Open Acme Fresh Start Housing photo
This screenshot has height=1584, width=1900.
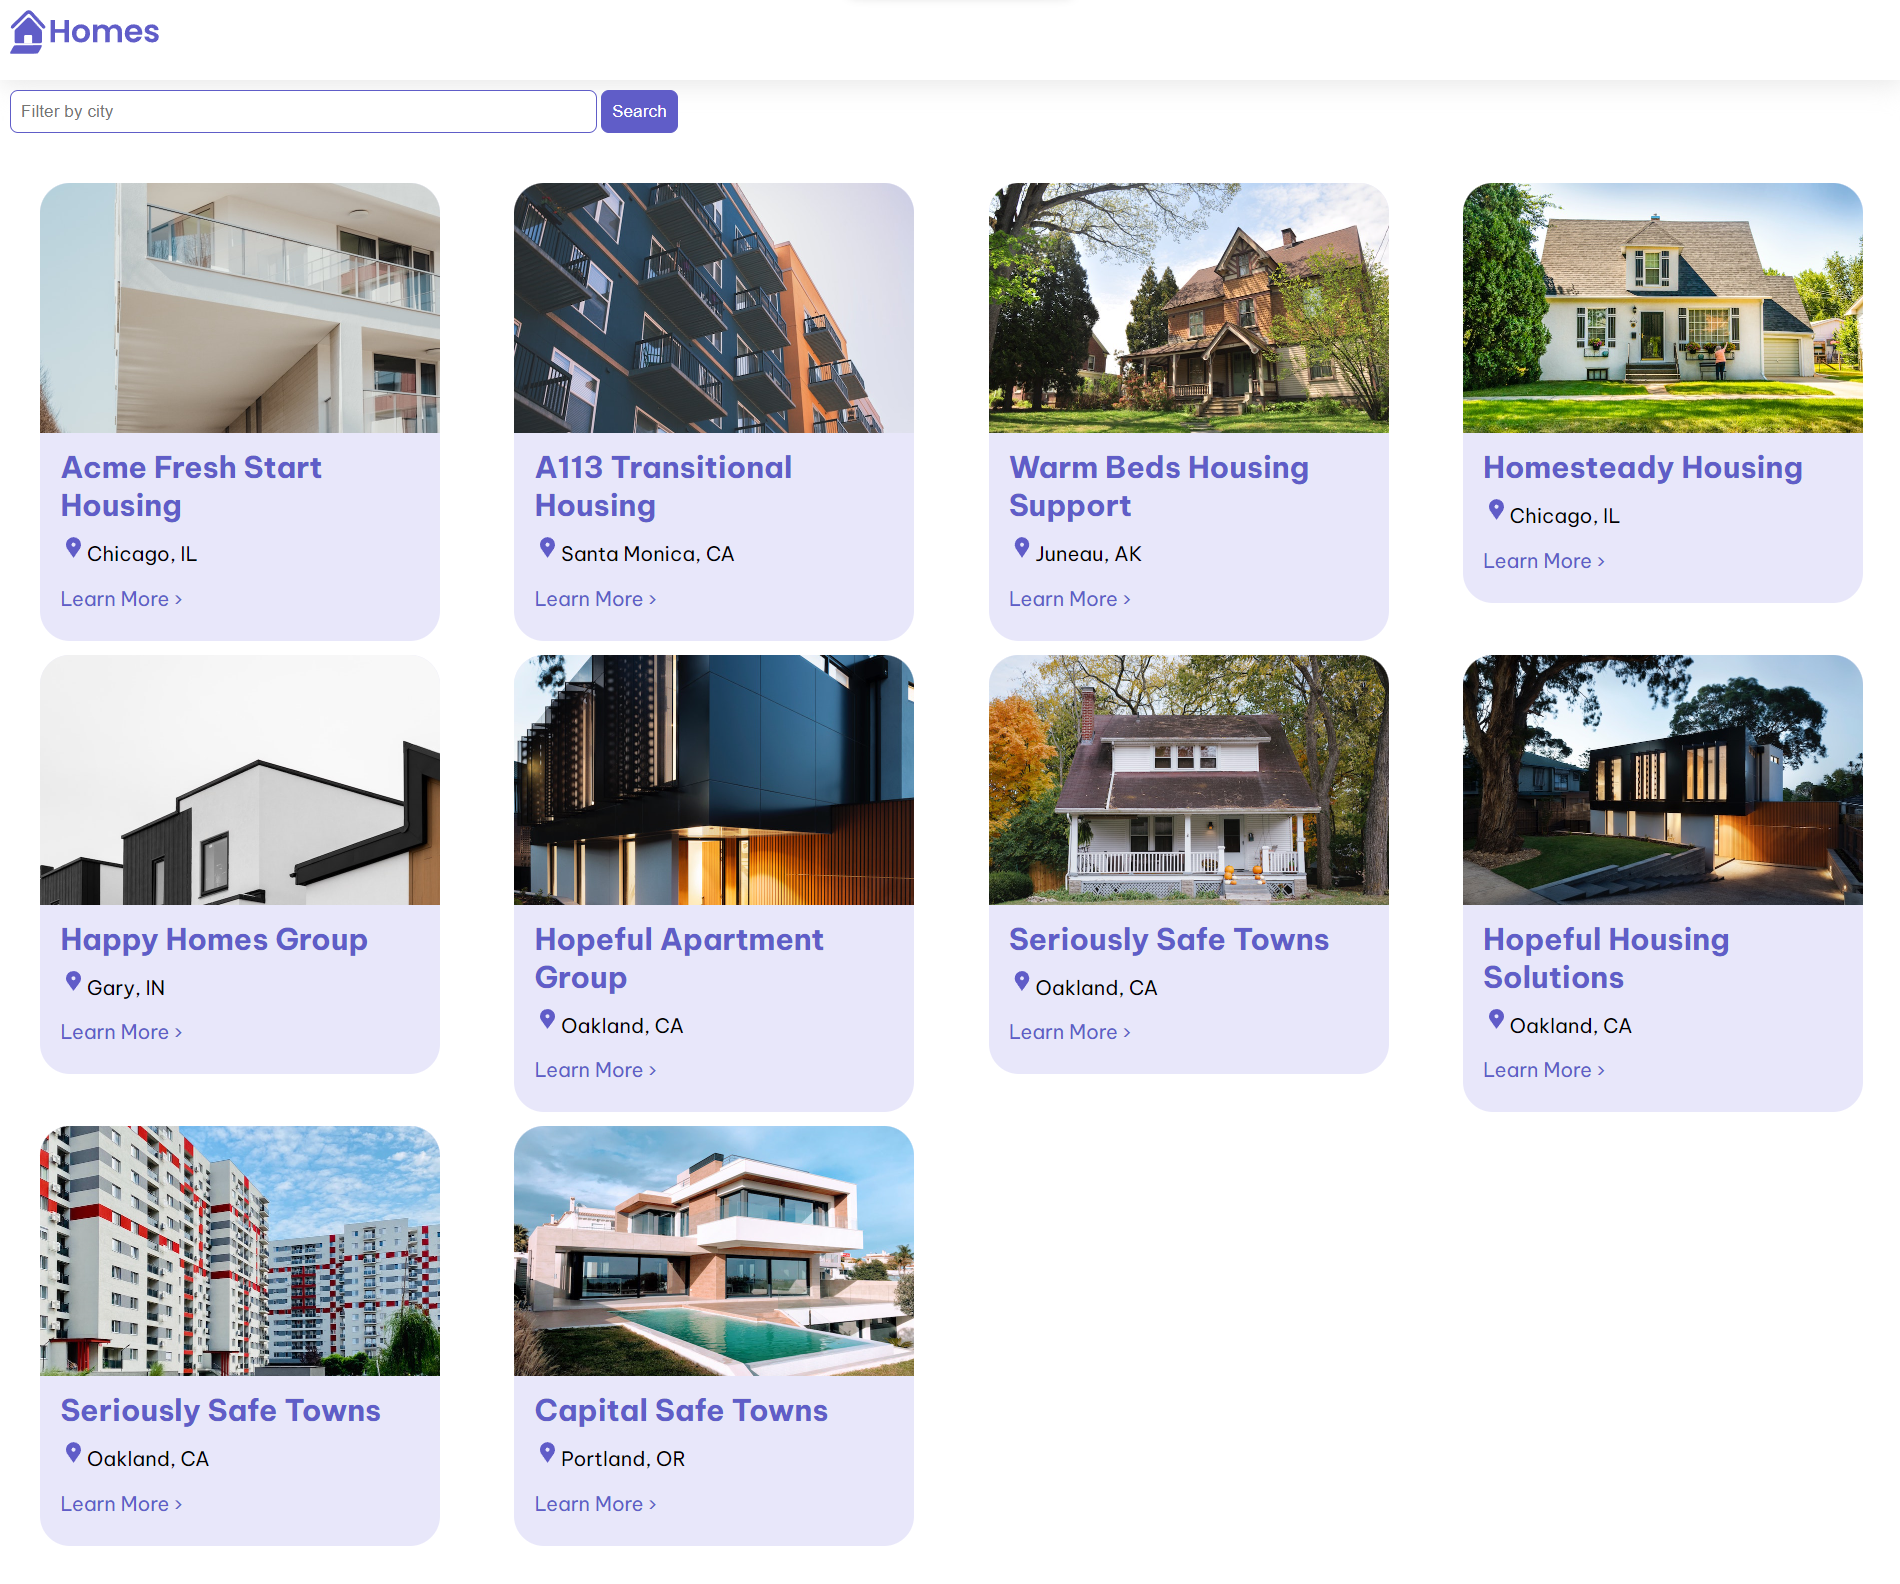point(240,308)
